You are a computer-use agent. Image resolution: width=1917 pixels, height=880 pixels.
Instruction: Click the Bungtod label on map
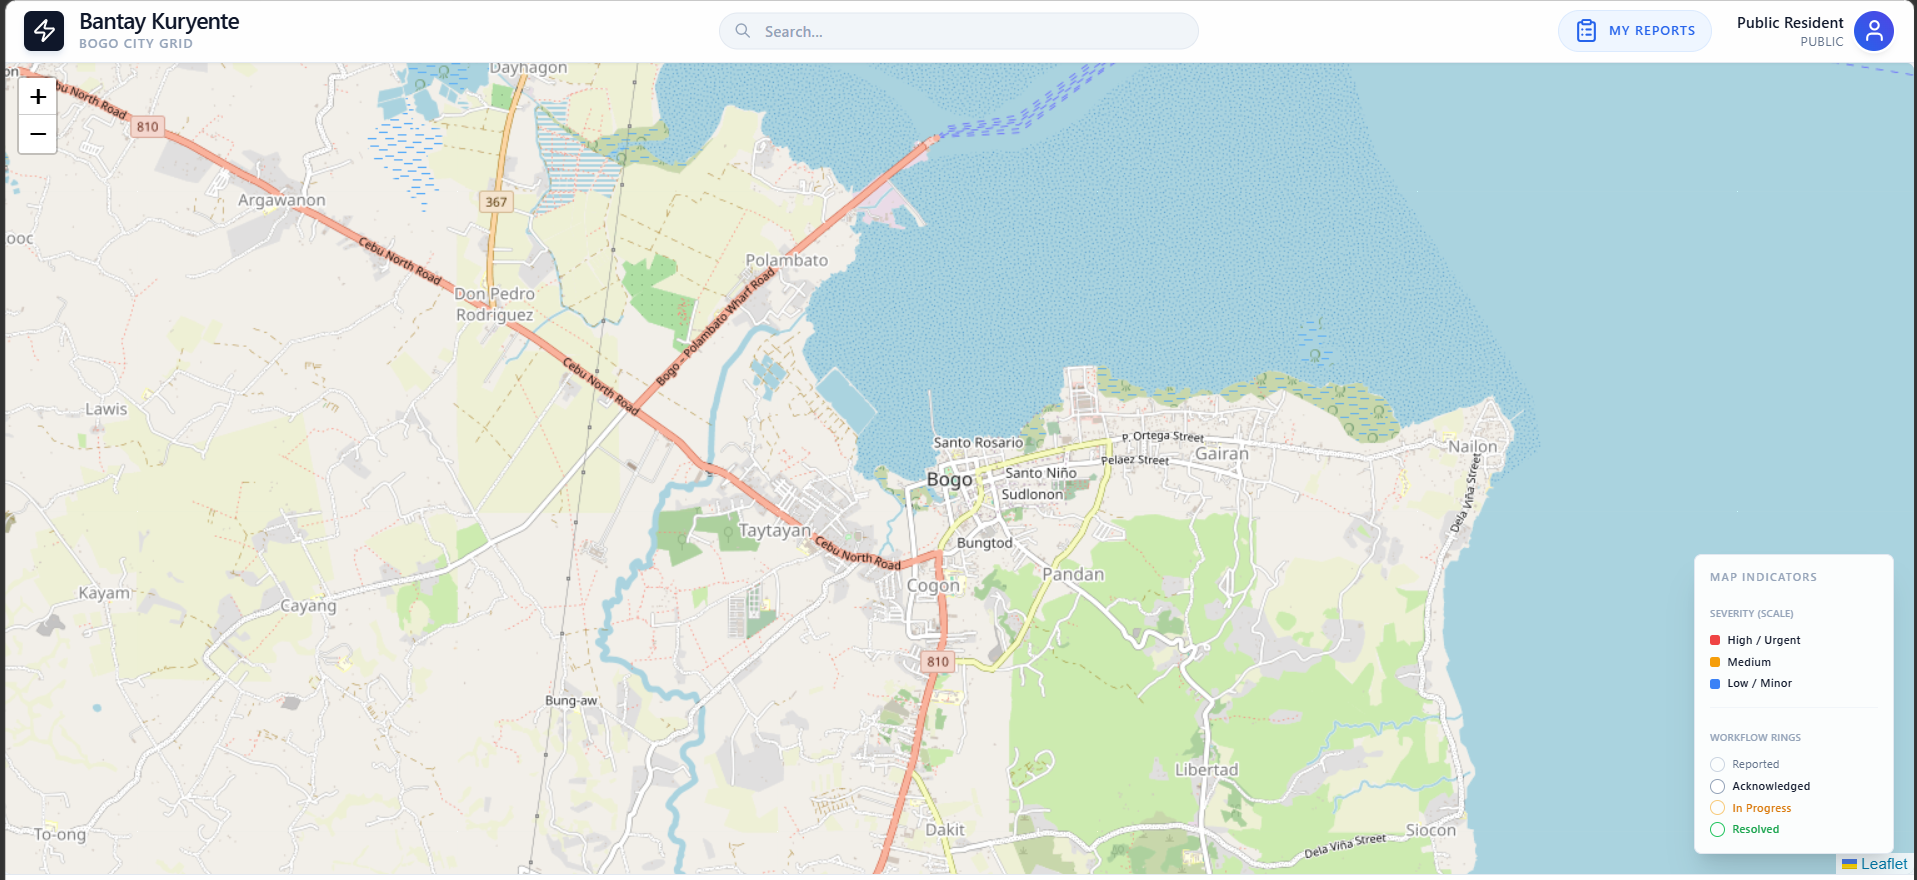(x=985, y=543)
